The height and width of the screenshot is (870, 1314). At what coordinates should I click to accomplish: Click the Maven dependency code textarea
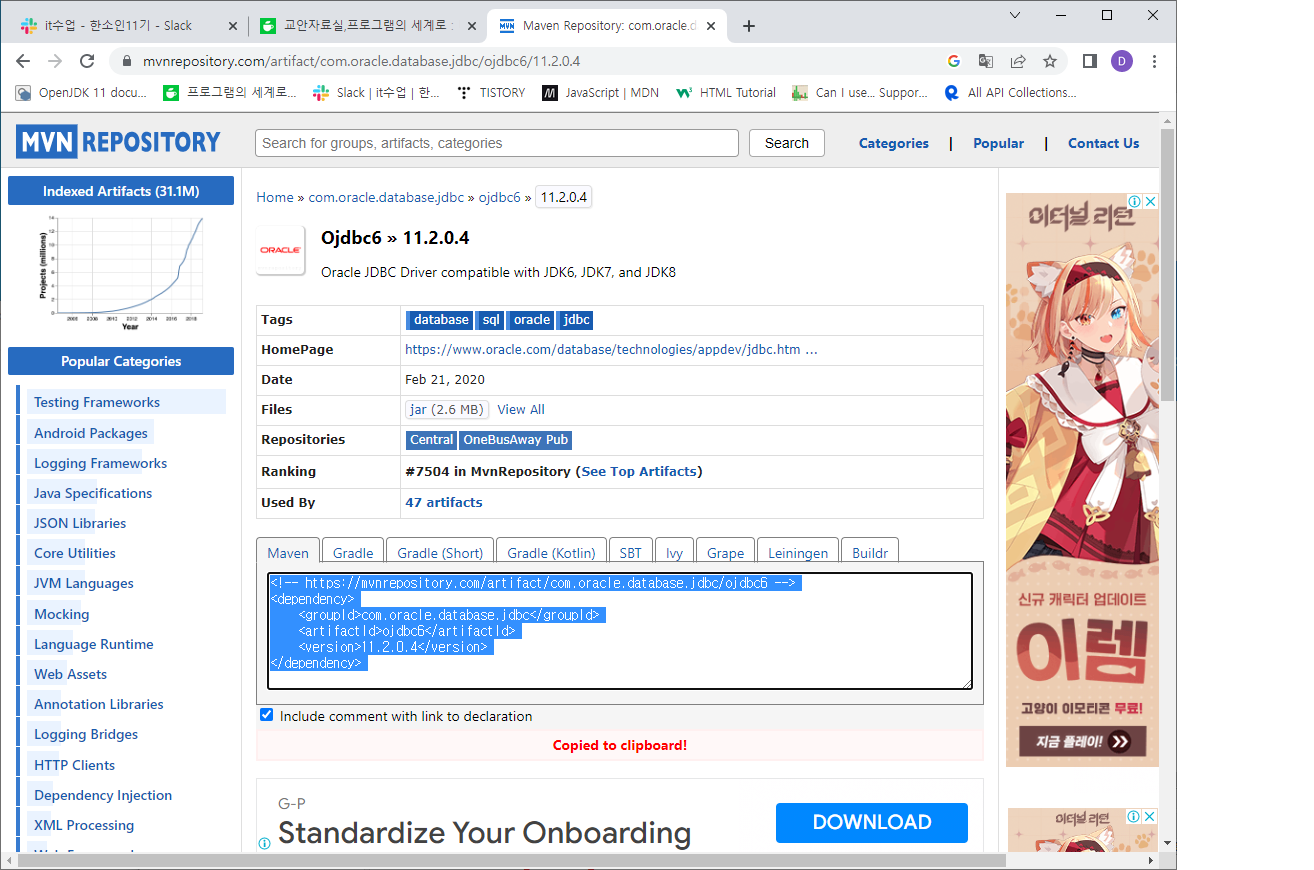(620, 631)
